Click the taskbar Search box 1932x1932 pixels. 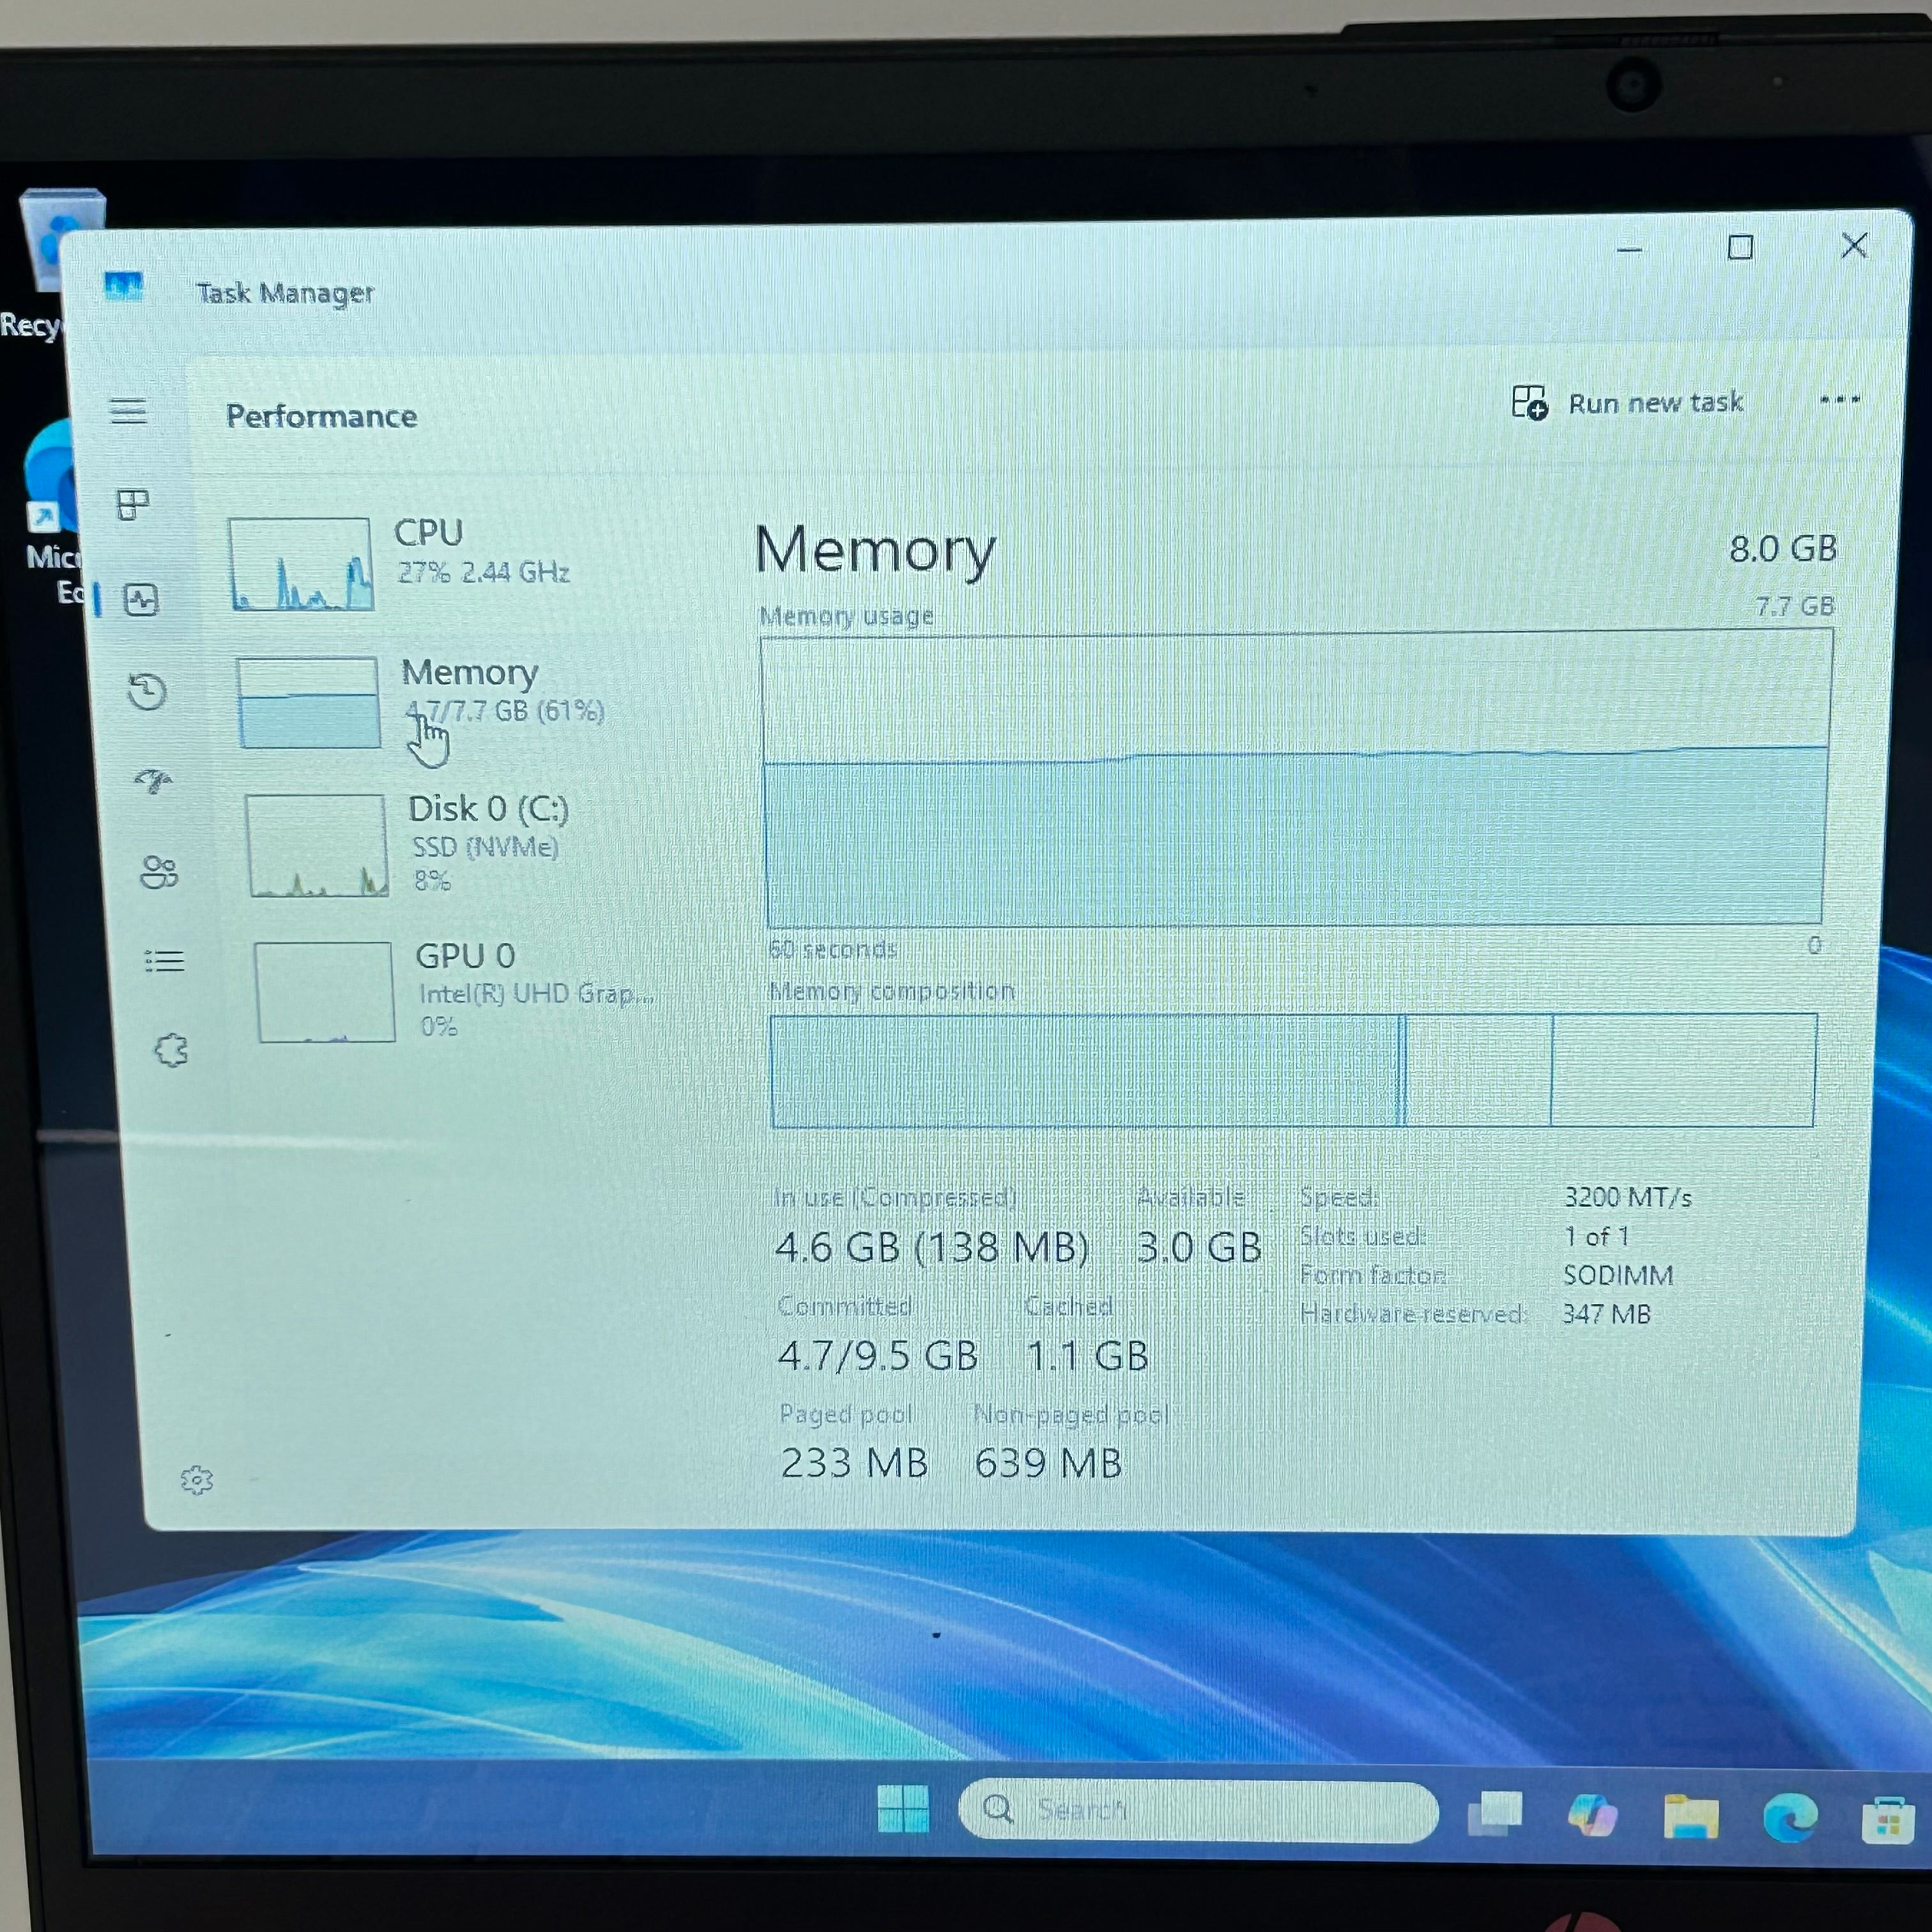pyautogui.click(x=1198, y=1811)
